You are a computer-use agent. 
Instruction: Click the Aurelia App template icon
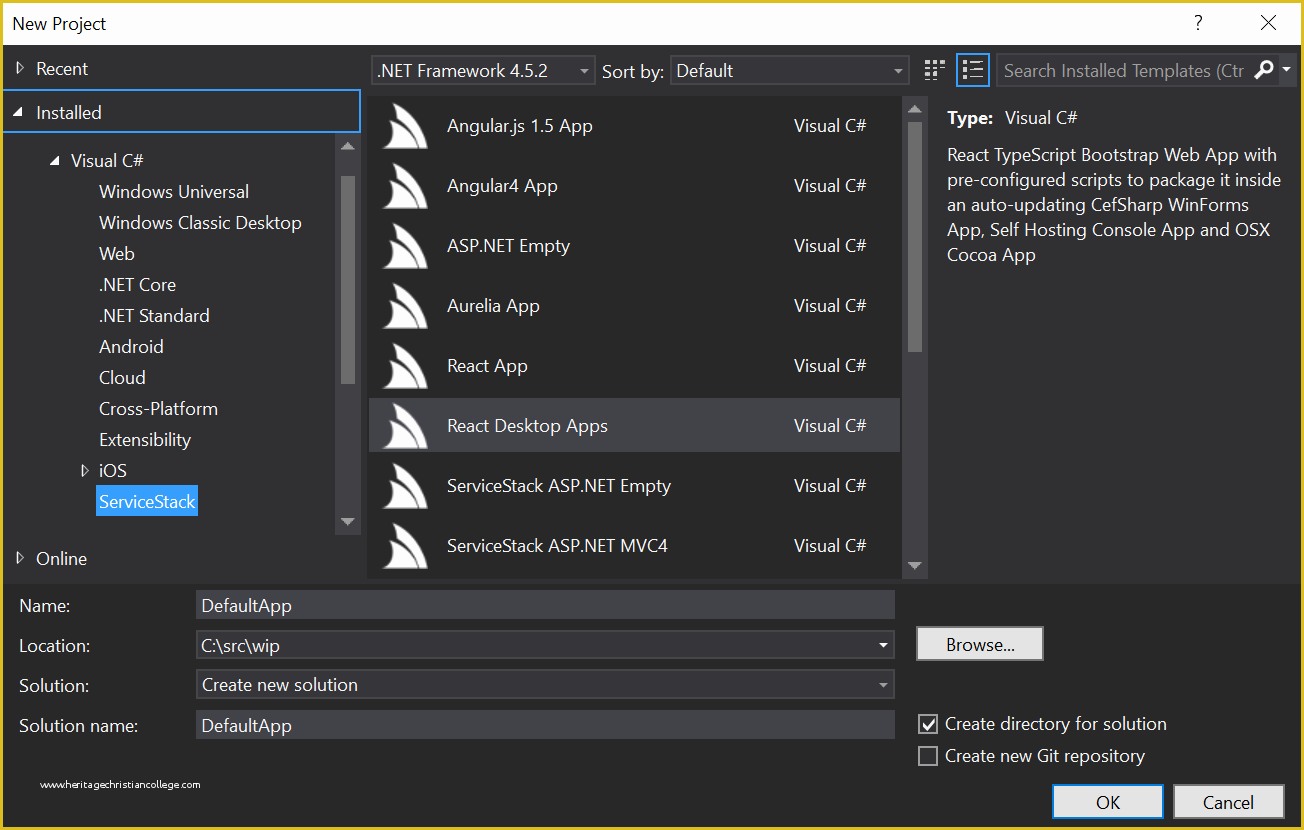pyautogui.click(x=406, y=306)
